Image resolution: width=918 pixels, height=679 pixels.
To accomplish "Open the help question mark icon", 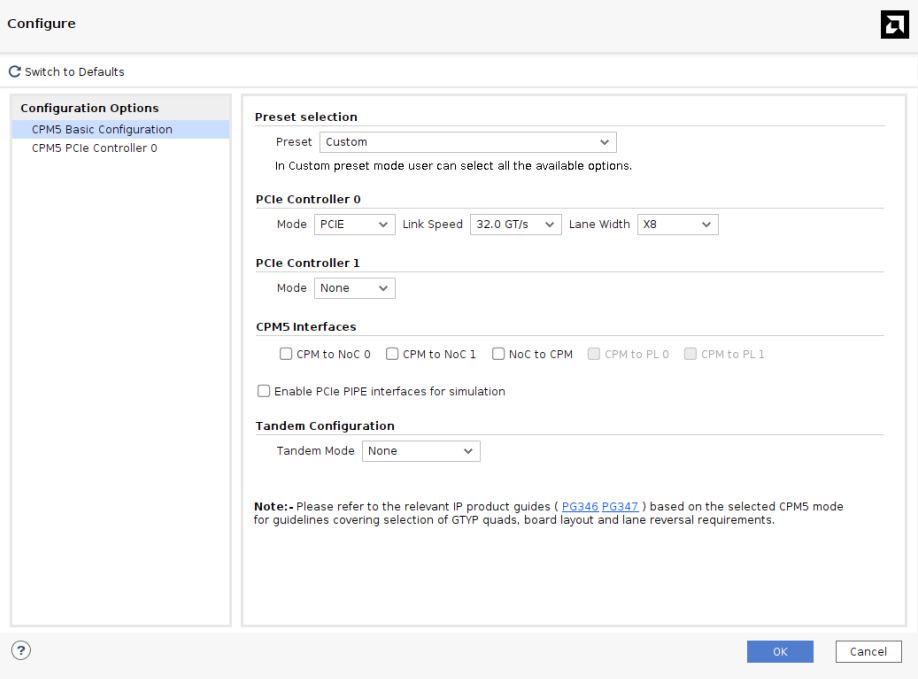I will click(x=20, y=650).
